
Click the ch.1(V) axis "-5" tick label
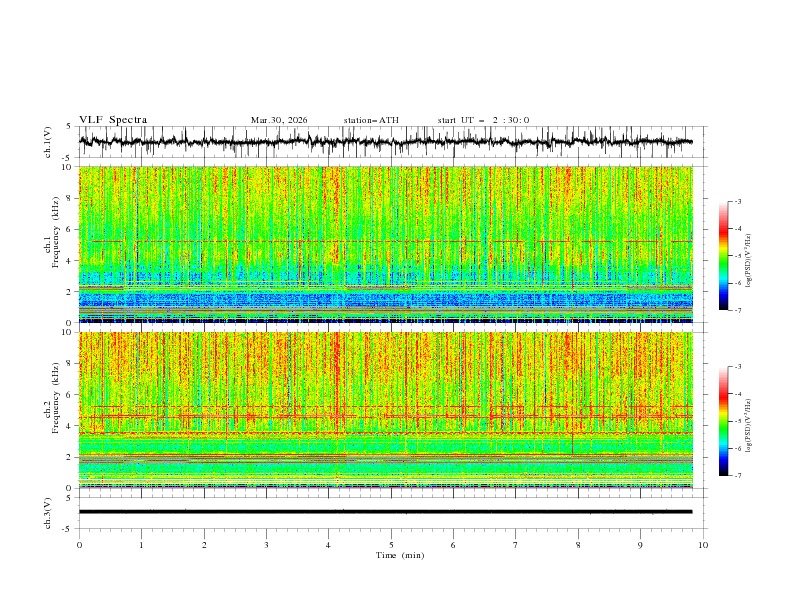coord(68,158)
